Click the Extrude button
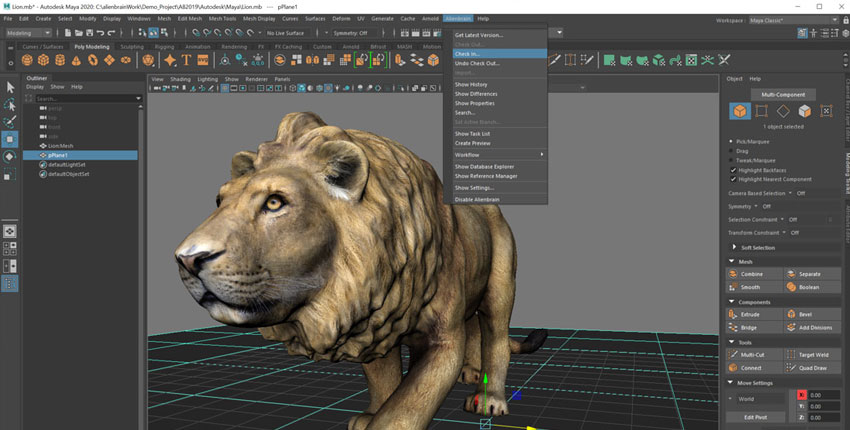Image resolution: width=850 pixels, height=430 pixels. [755, 315]
